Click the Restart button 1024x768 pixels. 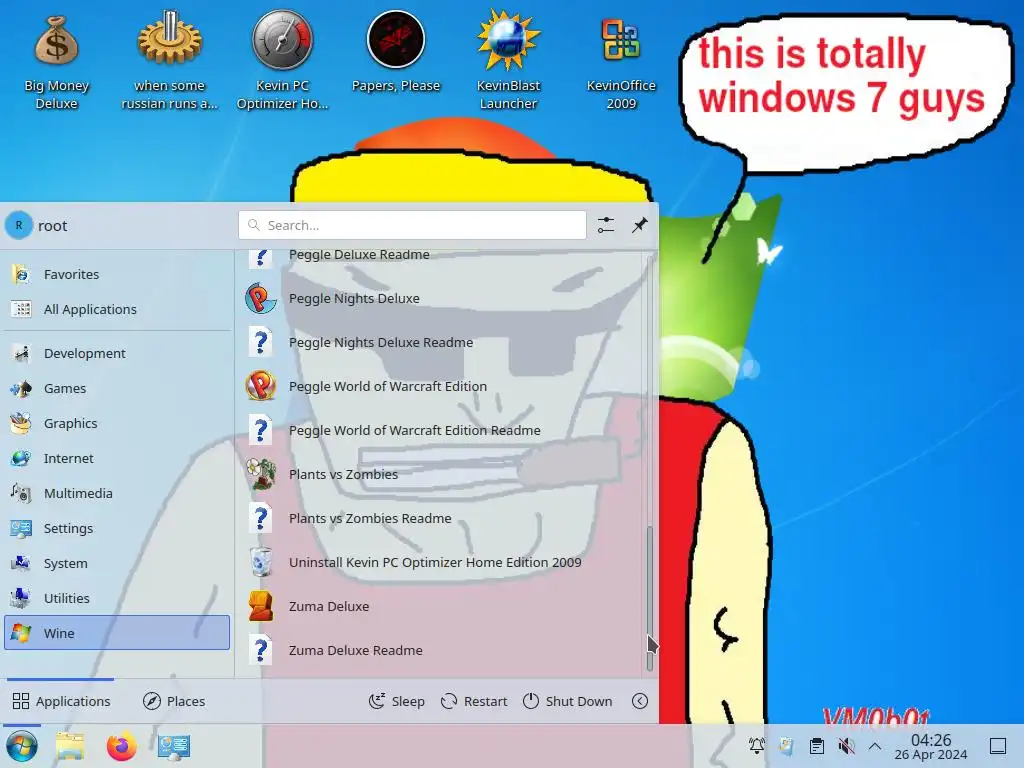click(474, 701)
